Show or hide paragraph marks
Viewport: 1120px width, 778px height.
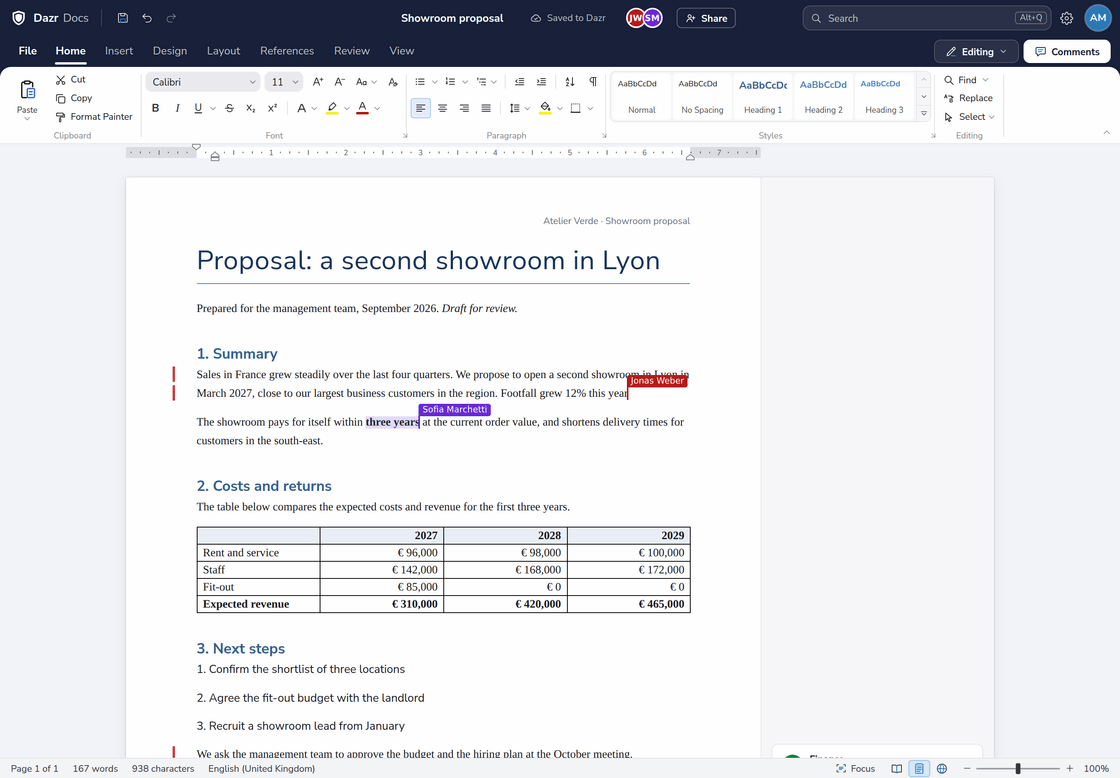(x=593, y=82)
